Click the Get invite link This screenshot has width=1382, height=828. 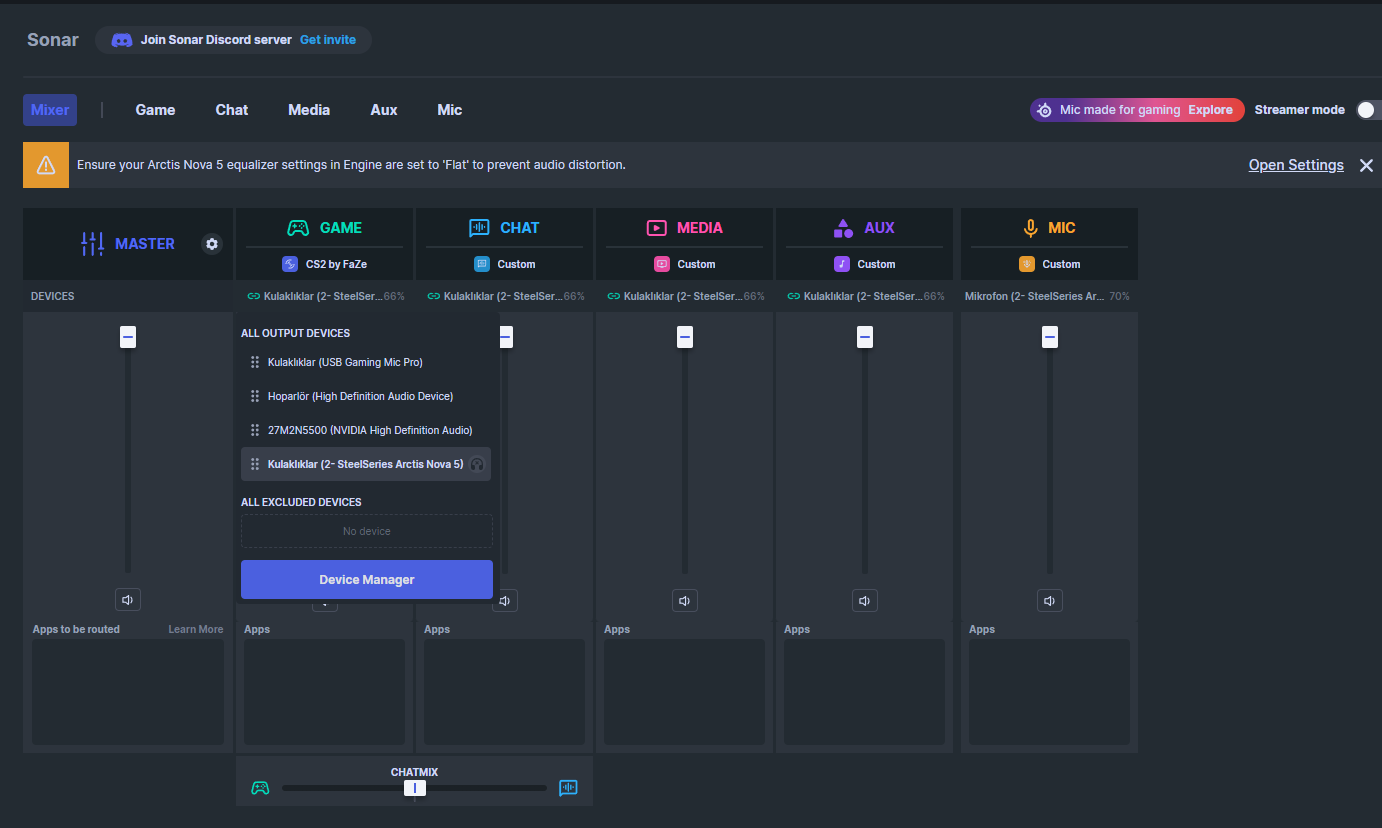coord(328,40)
